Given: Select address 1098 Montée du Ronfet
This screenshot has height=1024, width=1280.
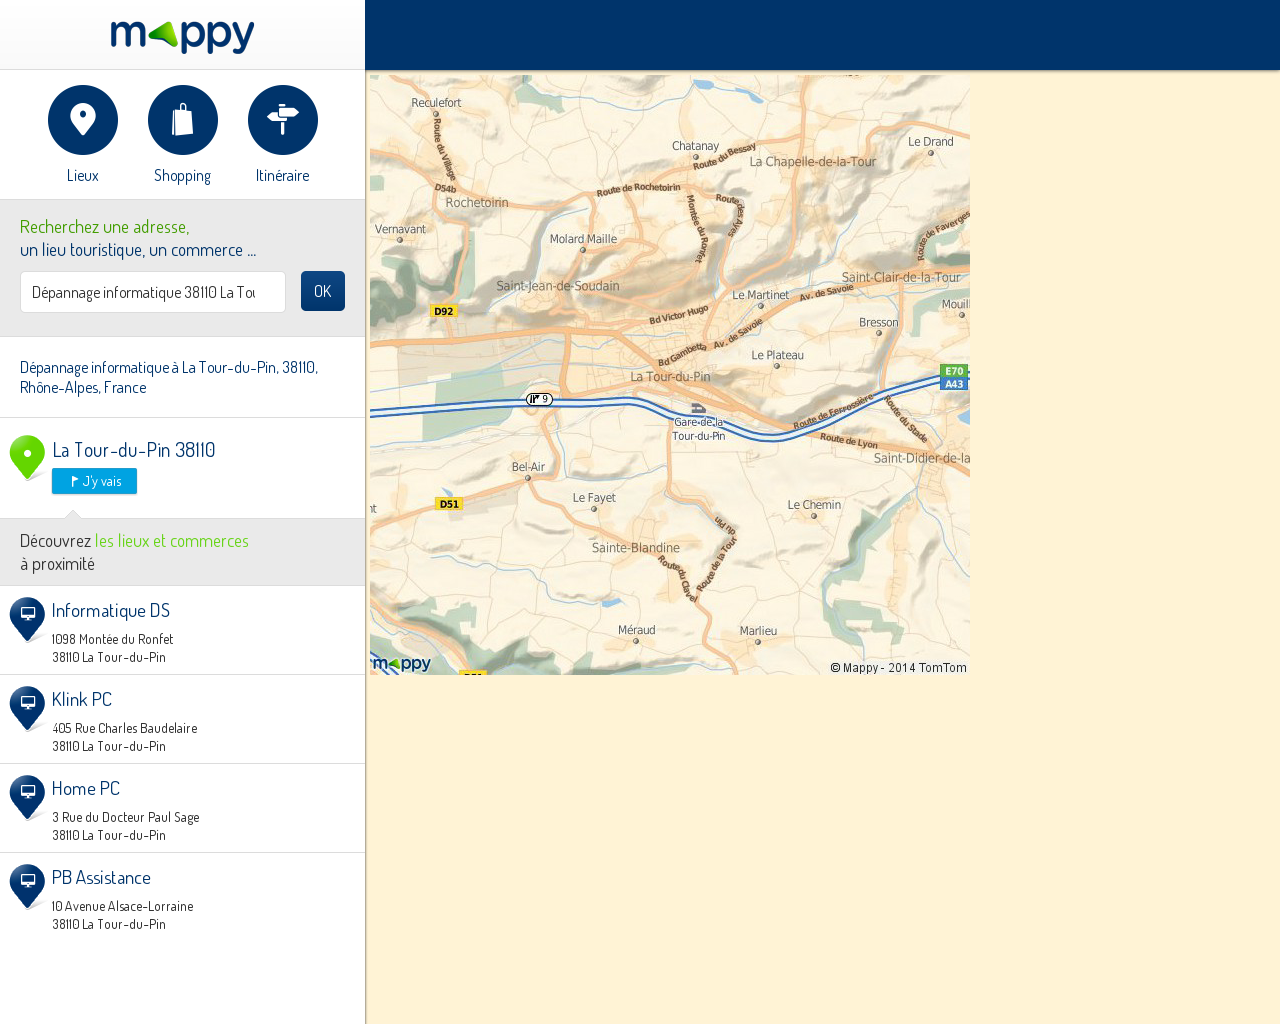Looking at the screenshot, I should 113,639.
